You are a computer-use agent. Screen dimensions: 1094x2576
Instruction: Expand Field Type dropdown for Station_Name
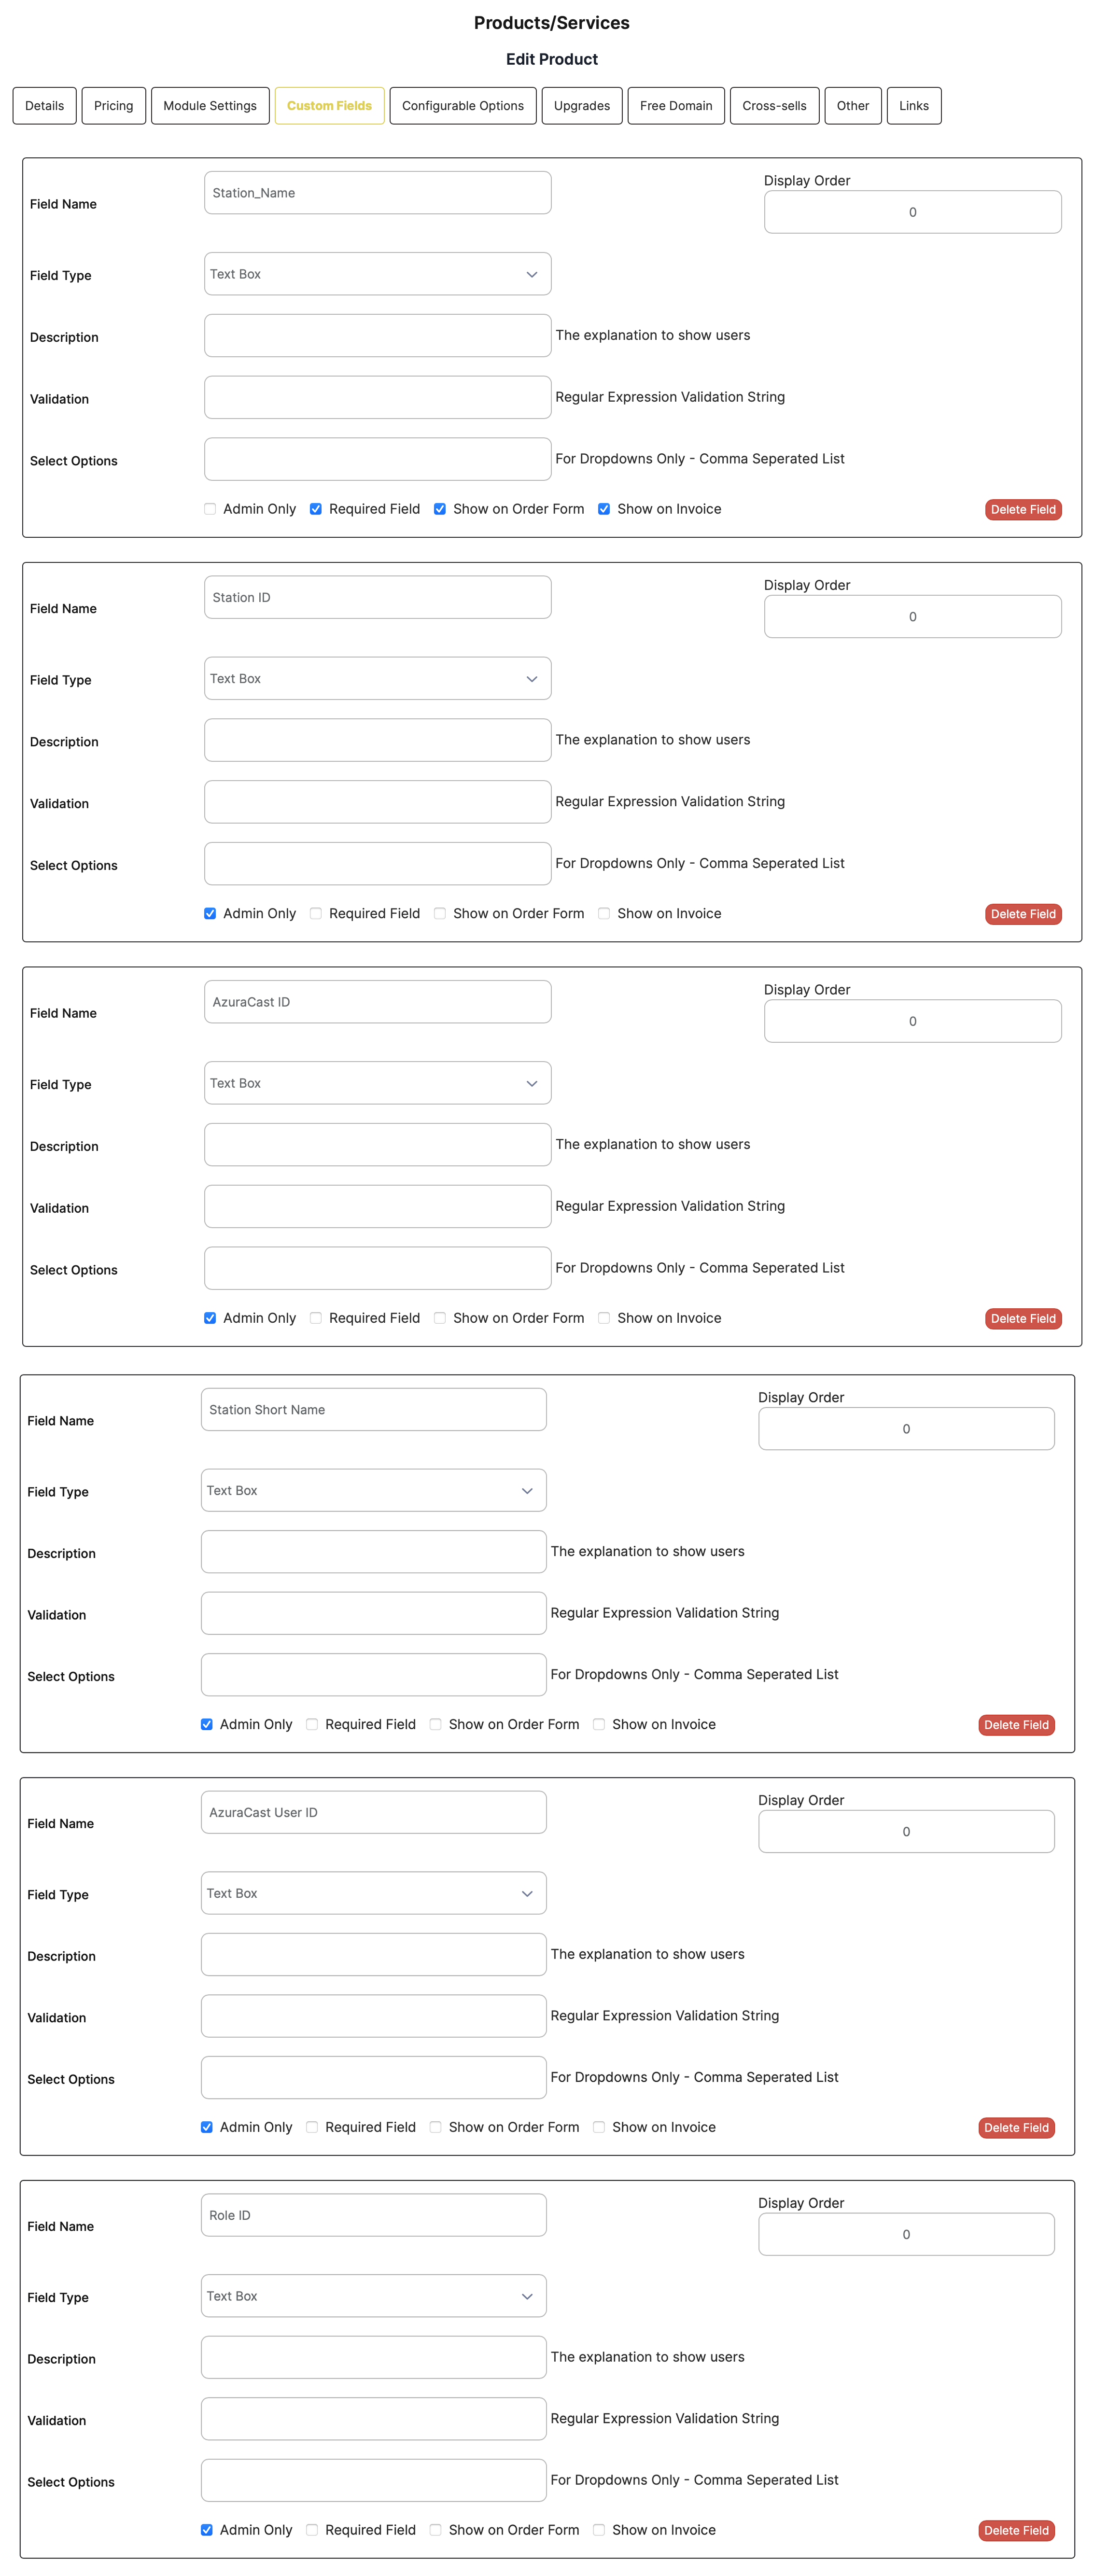coord(377,274)
